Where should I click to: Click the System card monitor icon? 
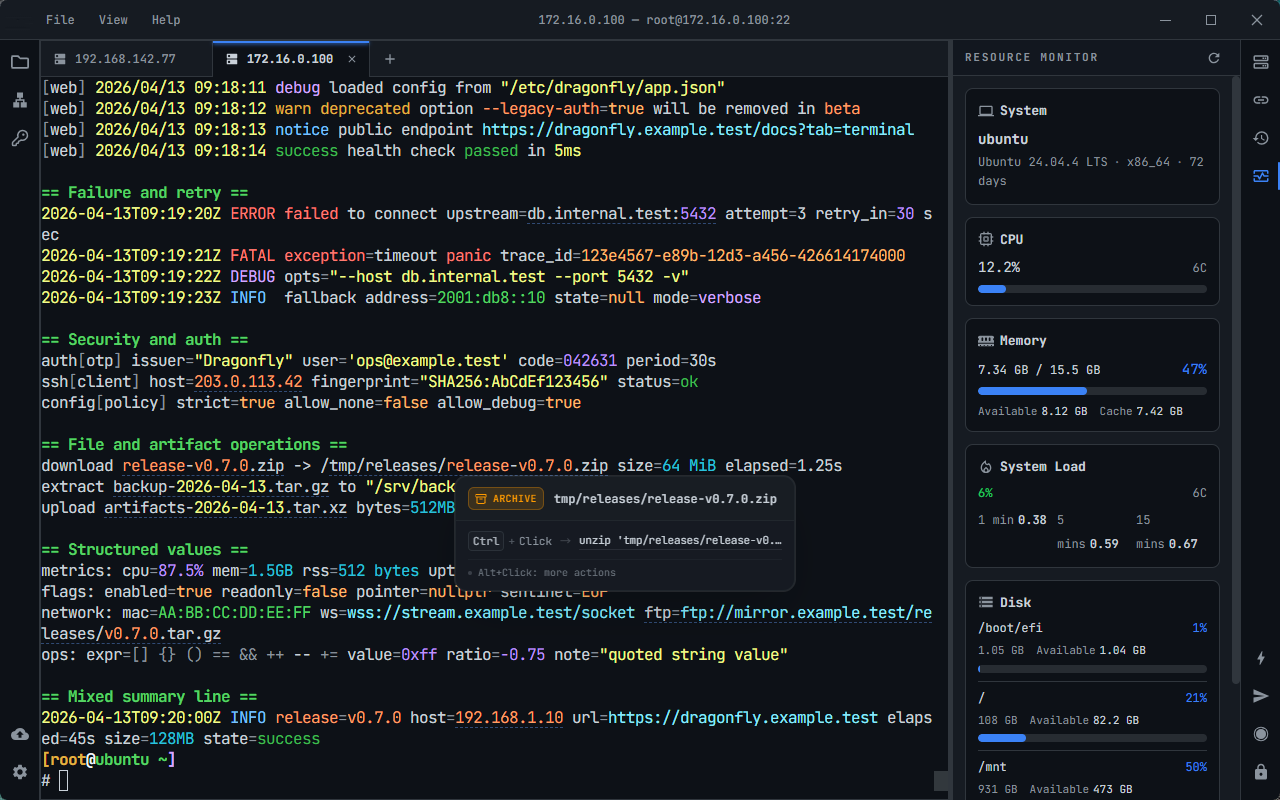pos(985,111)
